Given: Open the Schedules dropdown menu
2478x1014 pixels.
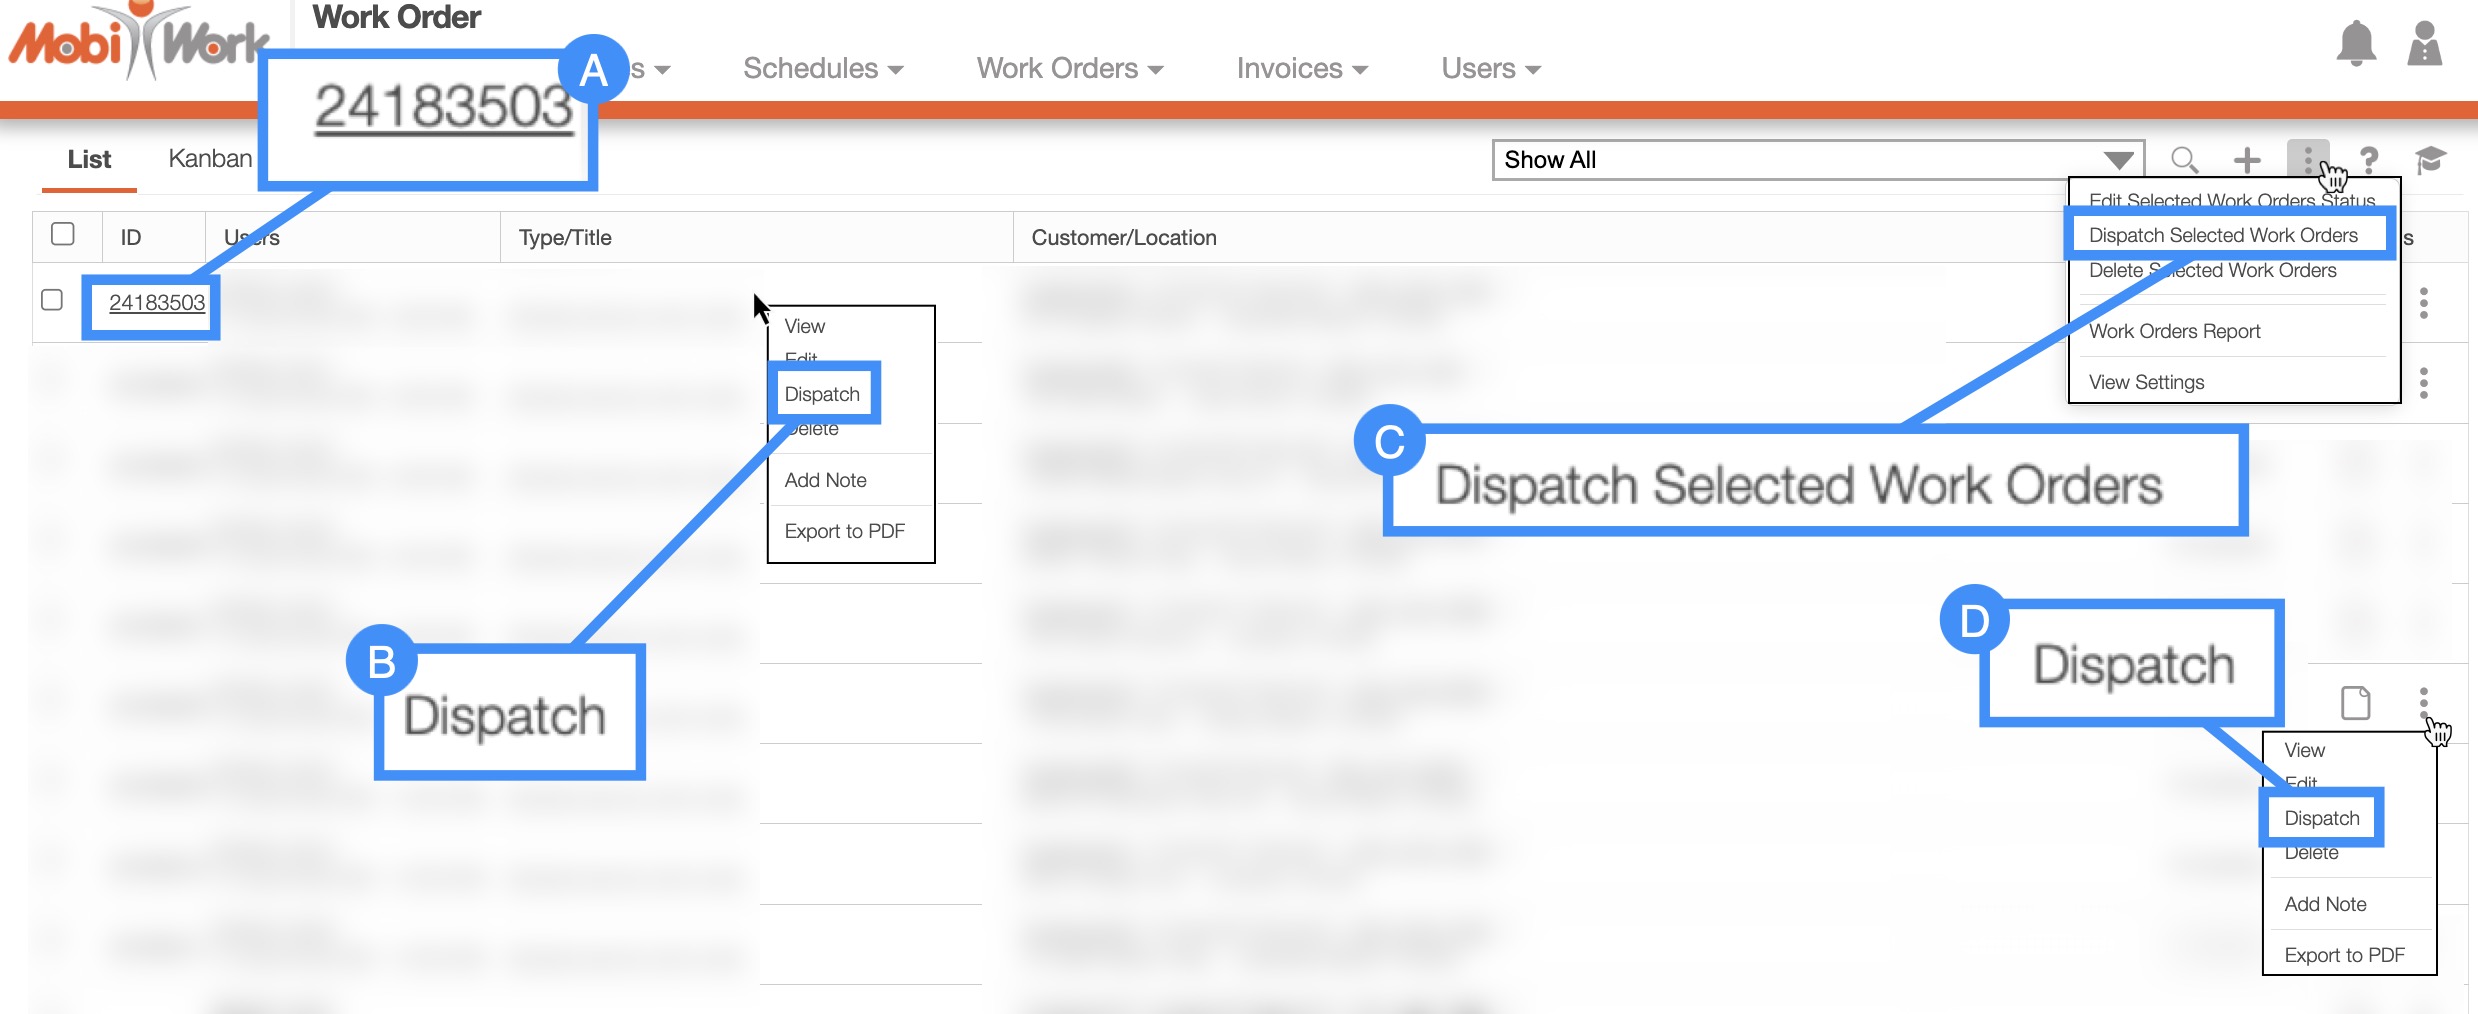Looking at the screenshot, I should pyautogui.click(x=822, y=68).
